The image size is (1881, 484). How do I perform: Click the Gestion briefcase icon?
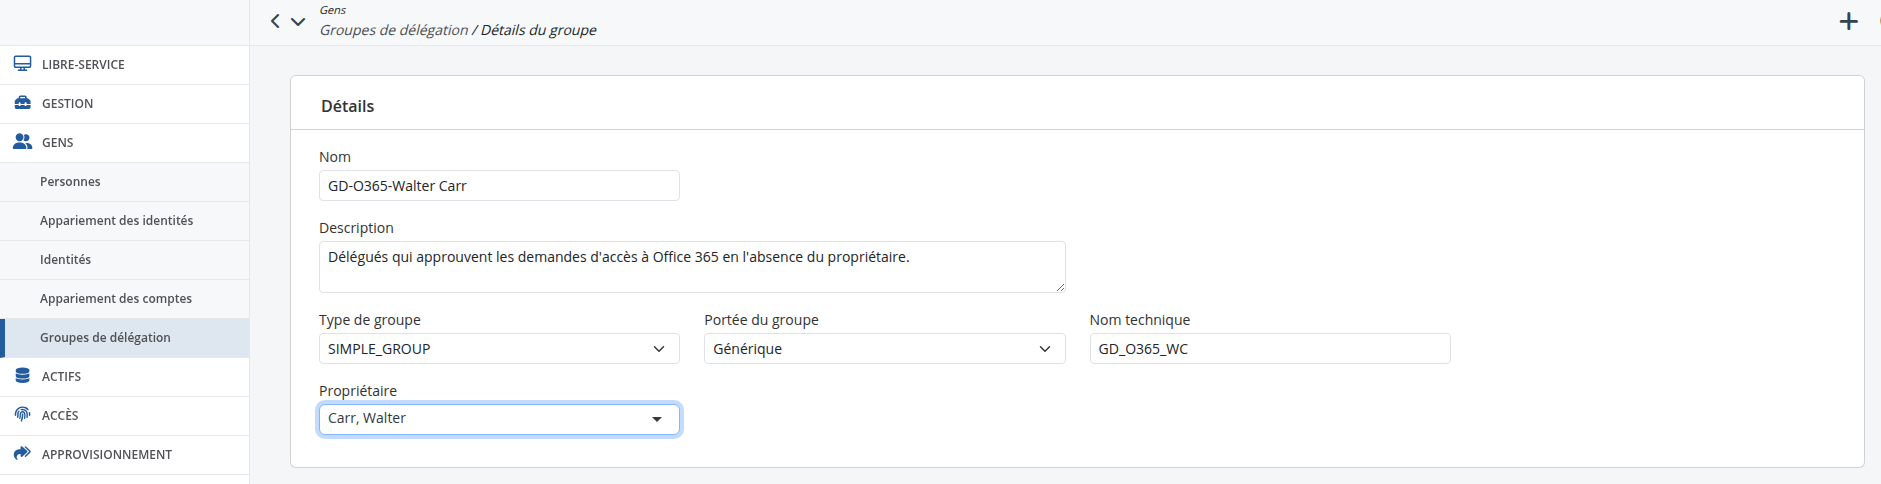[x=22, y=103]
